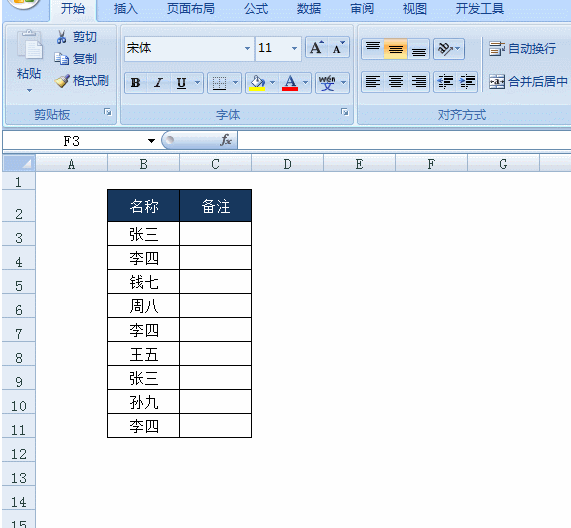Image resolution: width=571 pixels, height=528 pixels.
Task: Switch to the 开始 tab
Action: coord(72,8)
